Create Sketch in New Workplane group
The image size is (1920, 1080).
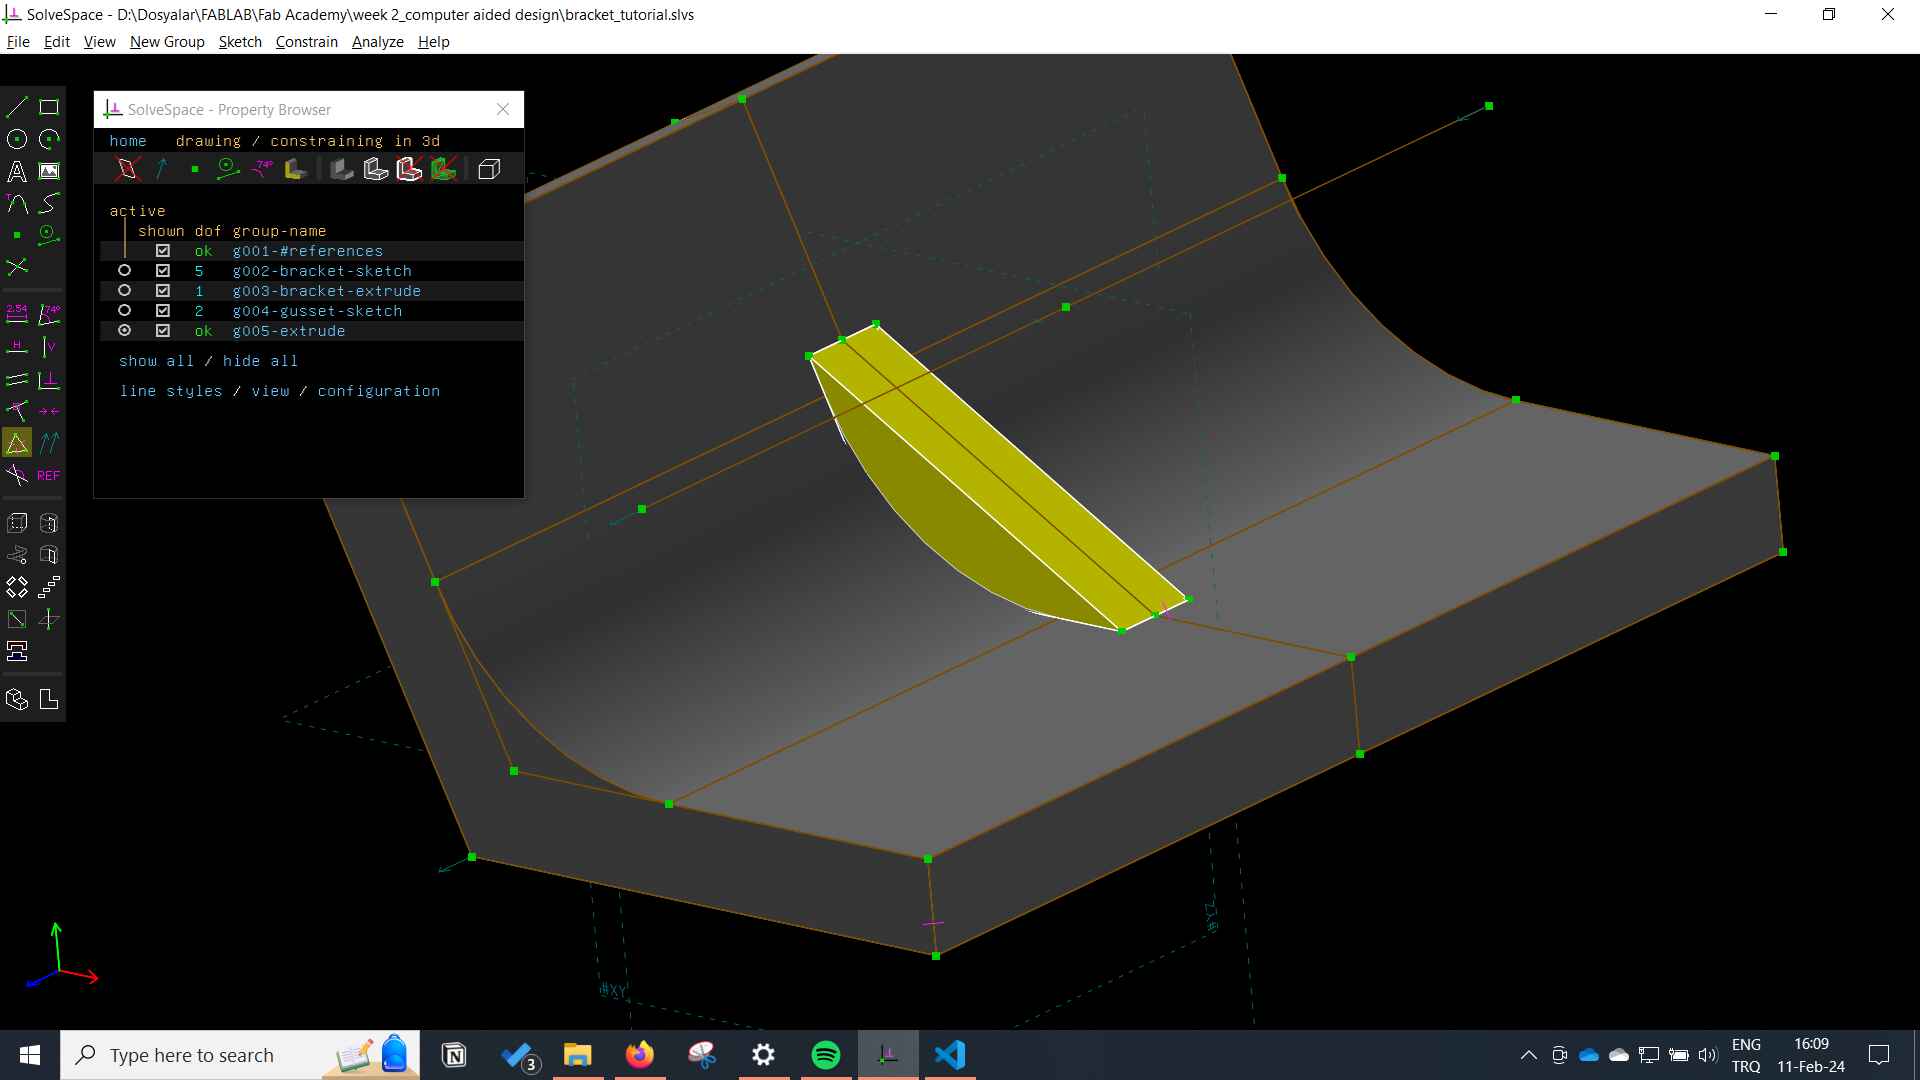[x=17, y=619]
